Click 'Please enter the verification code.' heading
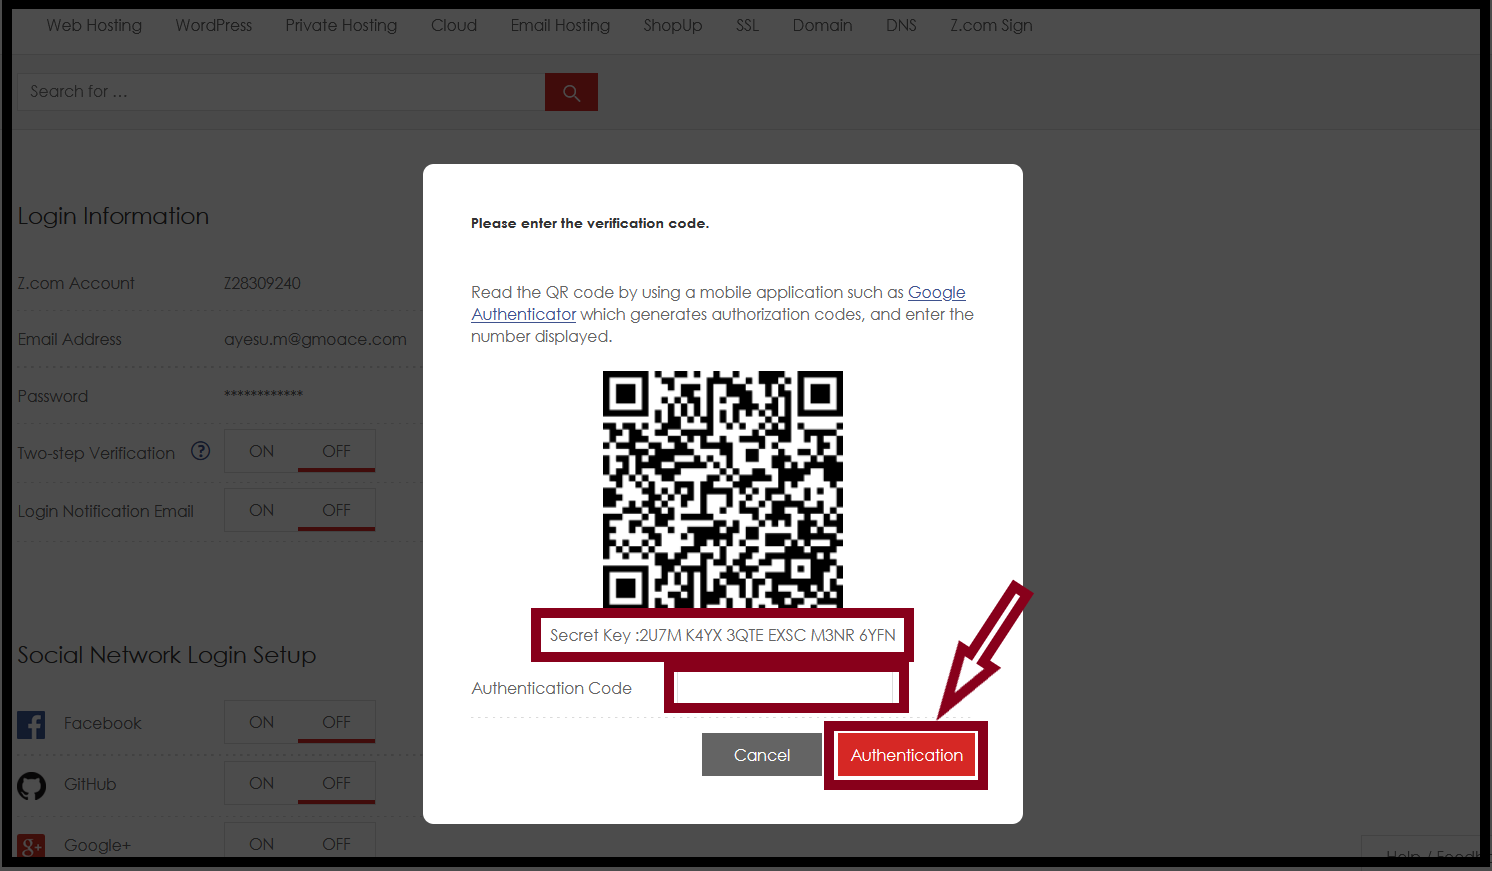The image size is (1492, 871). [590, 223]
